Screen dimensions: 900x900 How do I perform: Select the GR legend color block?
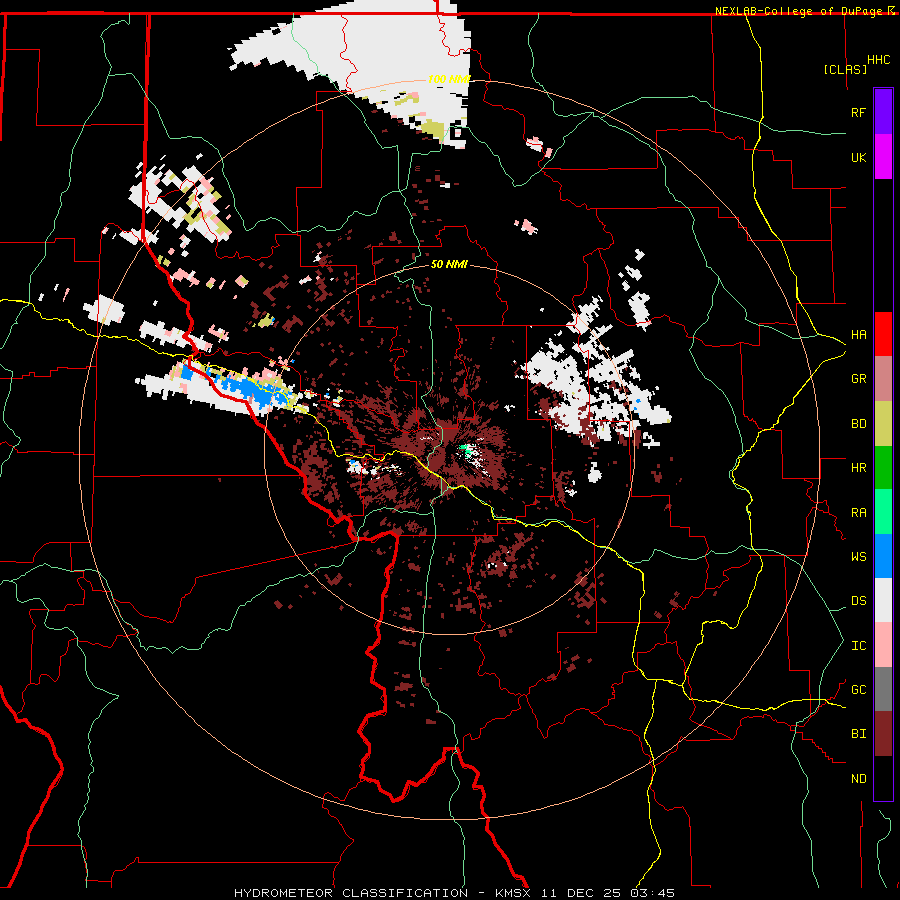pos(883,378)
